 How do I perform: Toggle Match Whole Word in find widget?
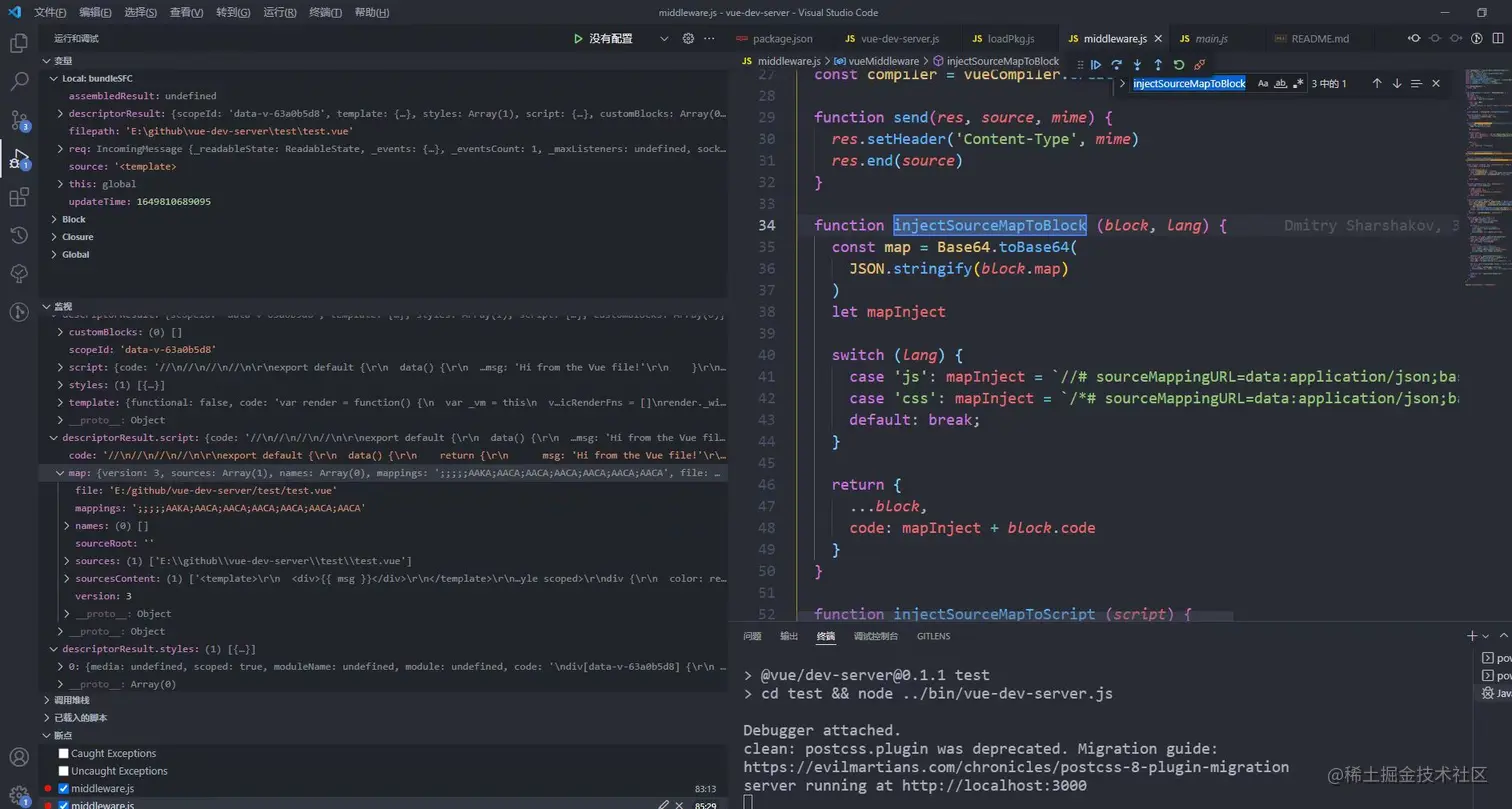[x=1280, y=84]
